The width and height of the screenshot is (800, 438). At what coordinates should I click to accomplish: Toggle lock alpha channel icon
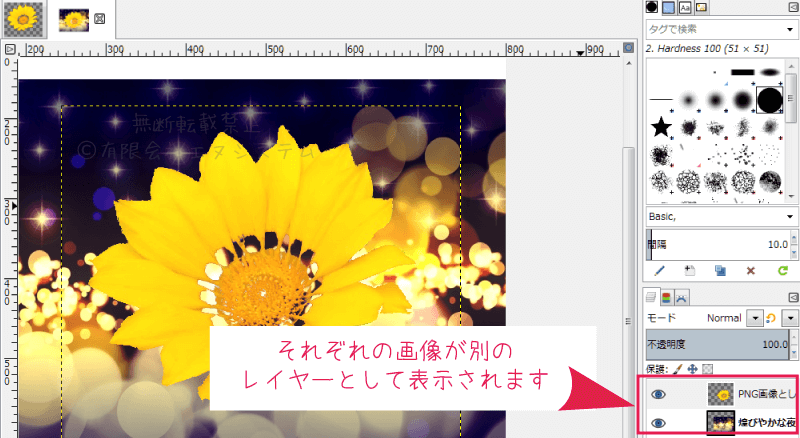click(x=708, y=369)
